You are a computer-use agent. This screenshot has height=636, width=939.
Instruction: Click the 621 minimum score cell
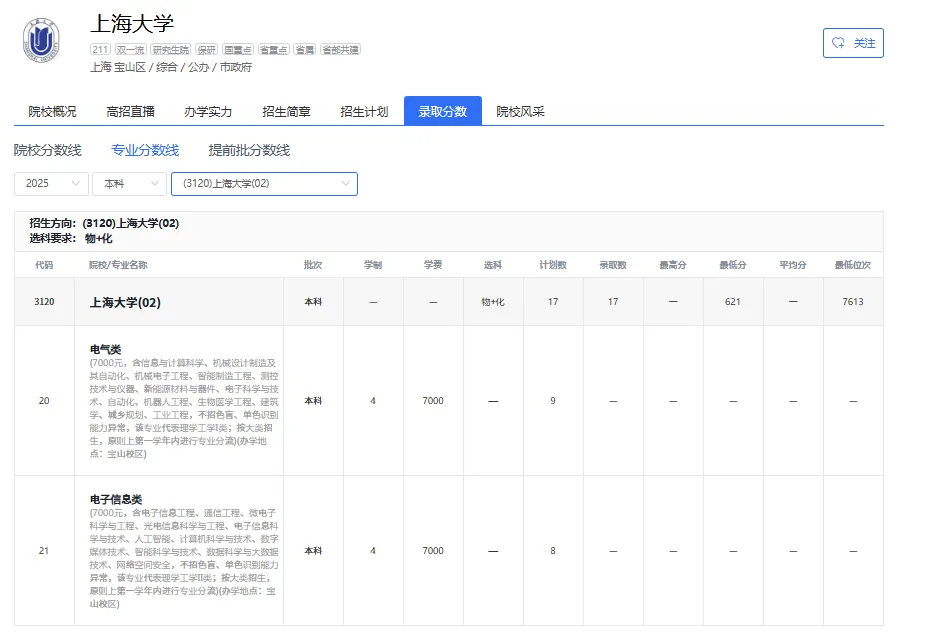(x=733, y=302)
